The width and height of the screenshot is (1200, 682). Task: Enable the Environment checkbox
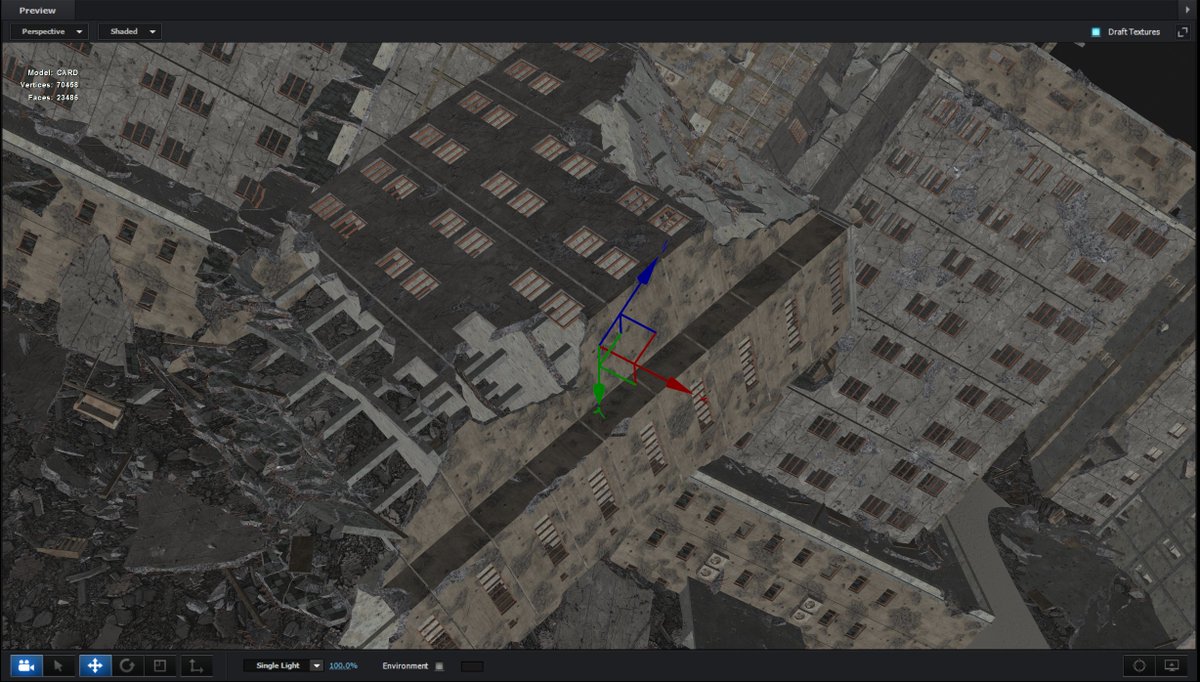pyautogui.click(x=440, y=666)
